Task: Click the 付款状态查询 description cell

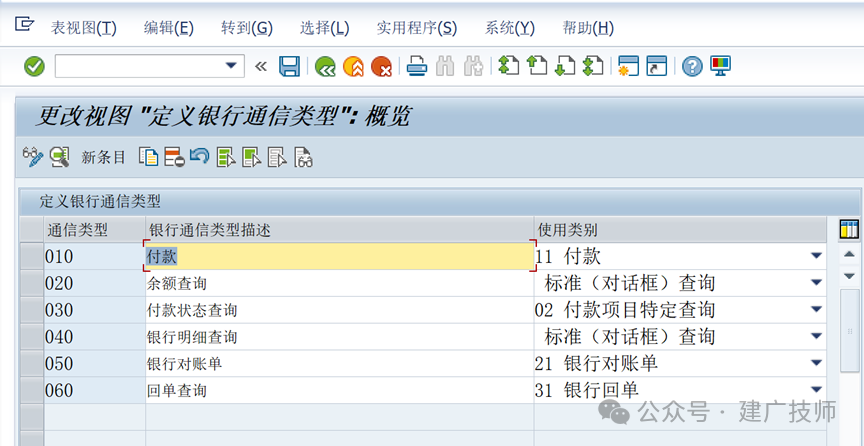Action: [339, 310]
